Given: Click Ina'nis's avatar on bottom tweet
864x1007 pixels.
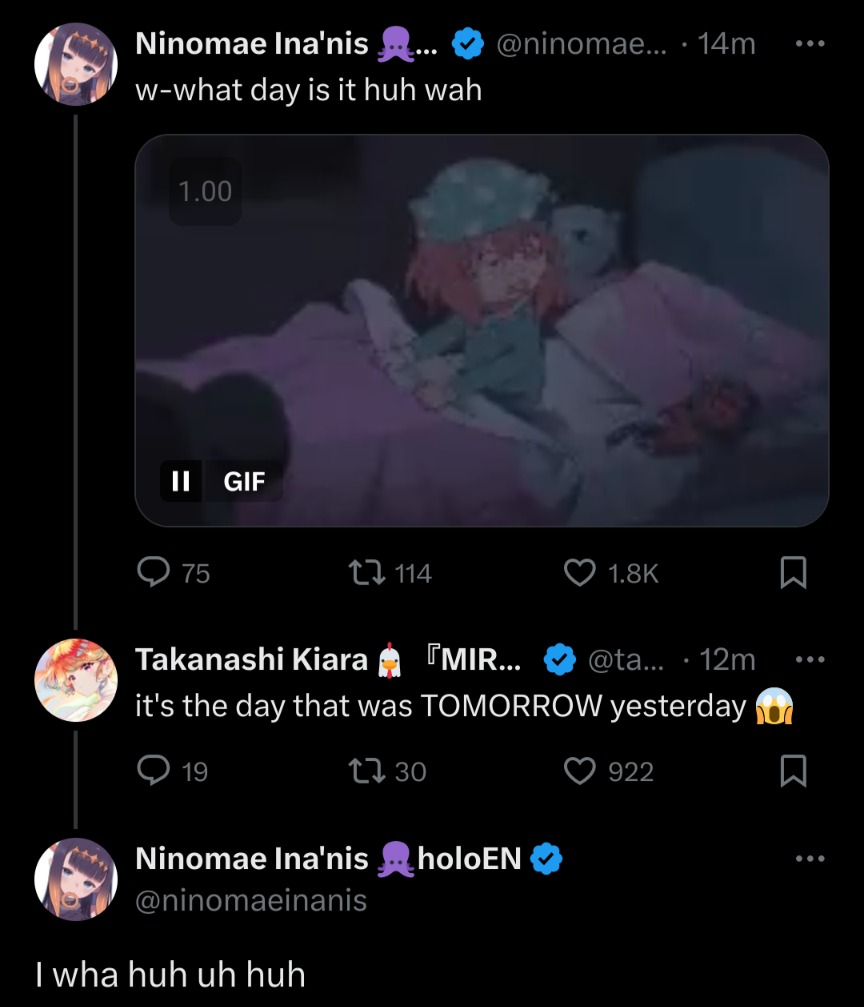Looking at the screenshot, I should 76,879.
